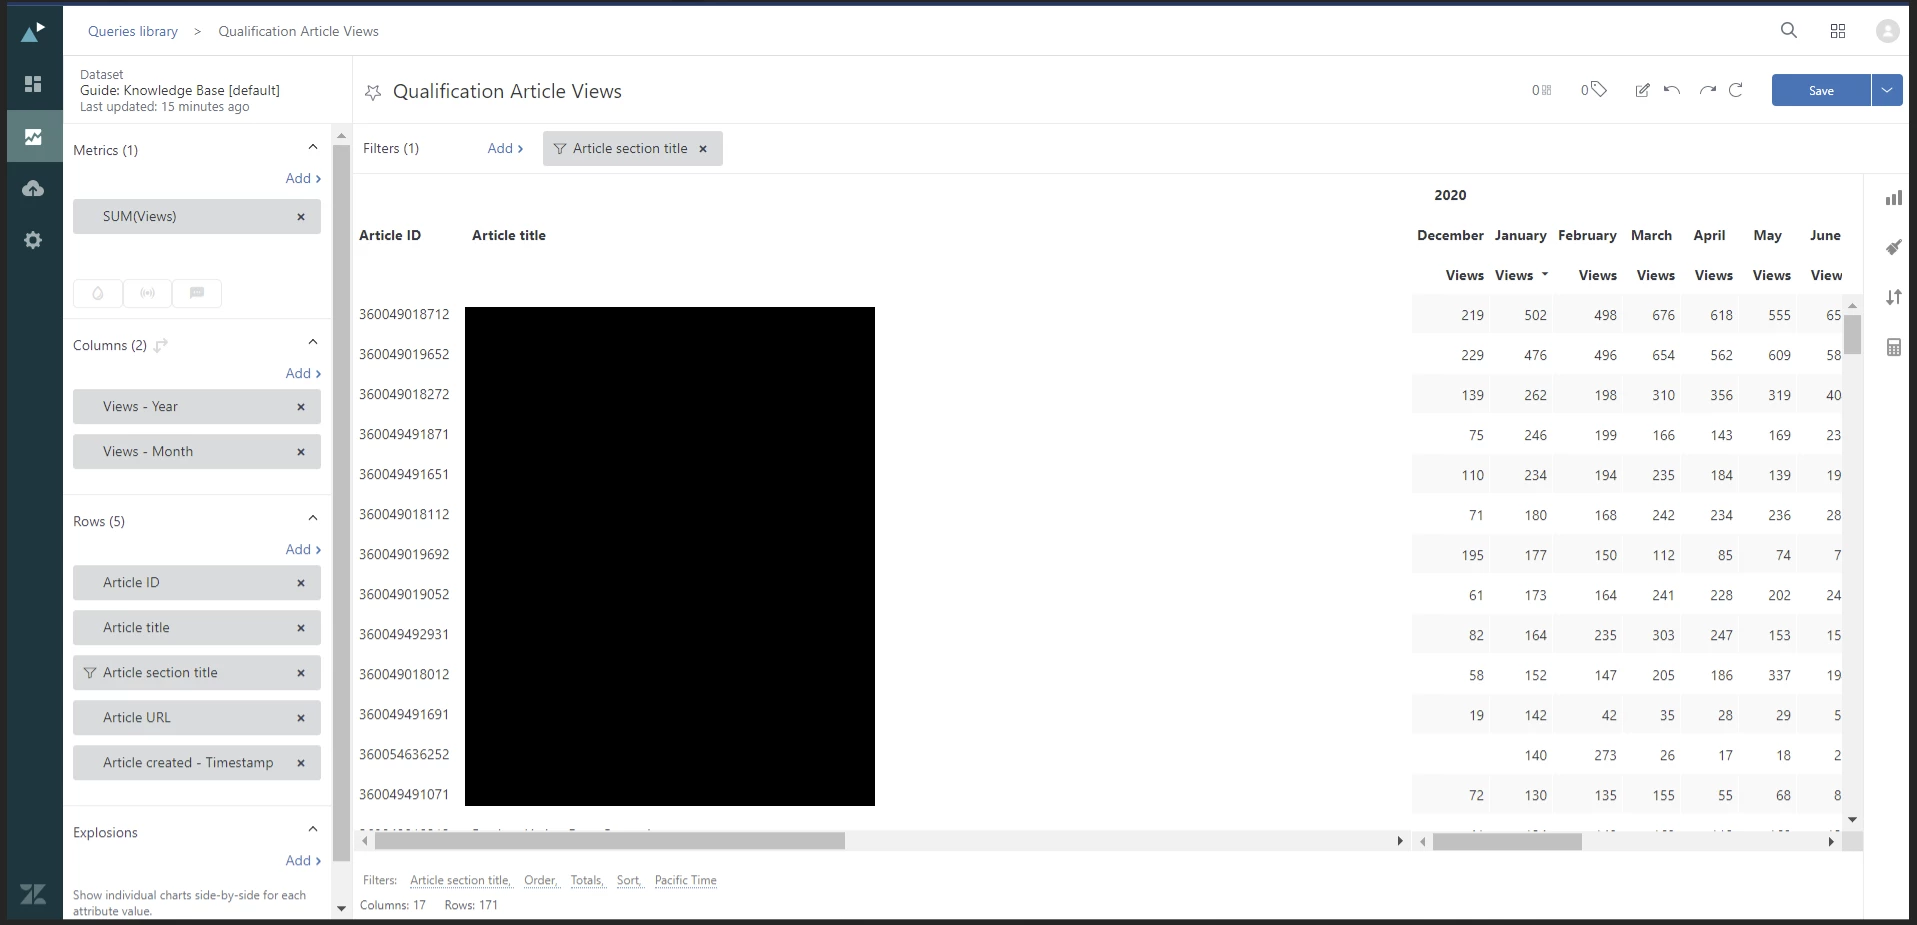Viewport: 1917px width, 925px height.
Task: Open the Admin settings gear icon
Action: tap(33, 240)
